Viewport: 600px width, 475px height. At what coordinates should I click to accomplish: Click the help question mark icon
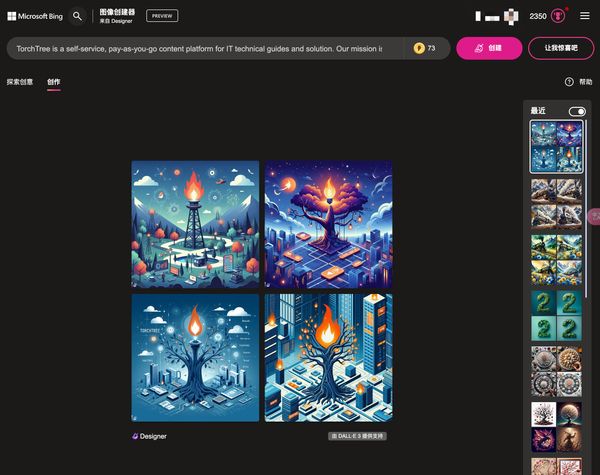click(569, 82)
